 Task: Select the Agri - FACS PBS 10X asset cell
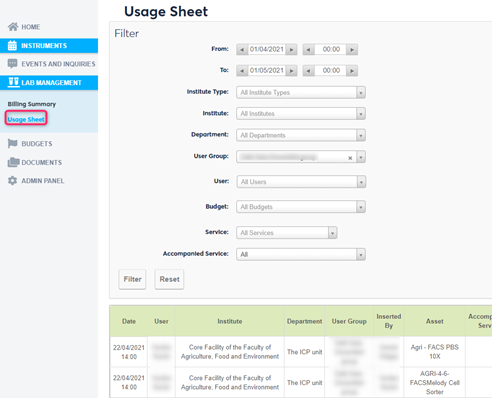(x=435, y=352)
